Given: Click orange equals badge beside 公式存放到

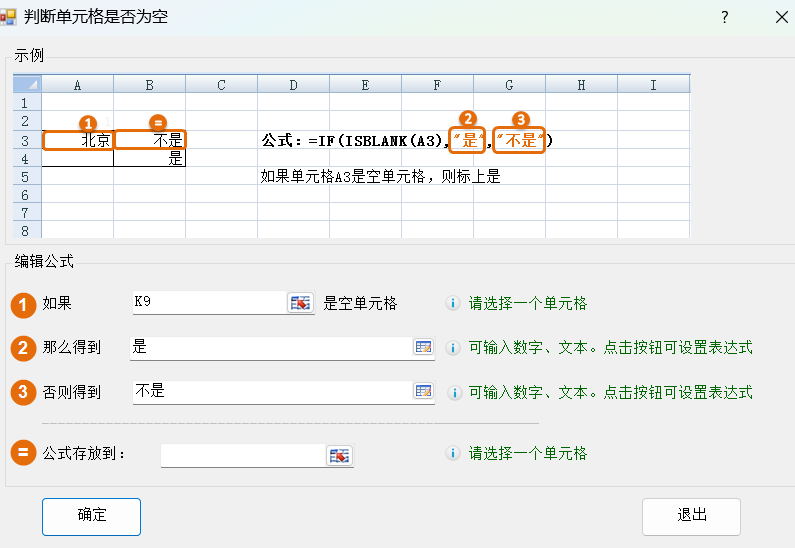Looking at the screenshot, I should [x=23, y=453].
